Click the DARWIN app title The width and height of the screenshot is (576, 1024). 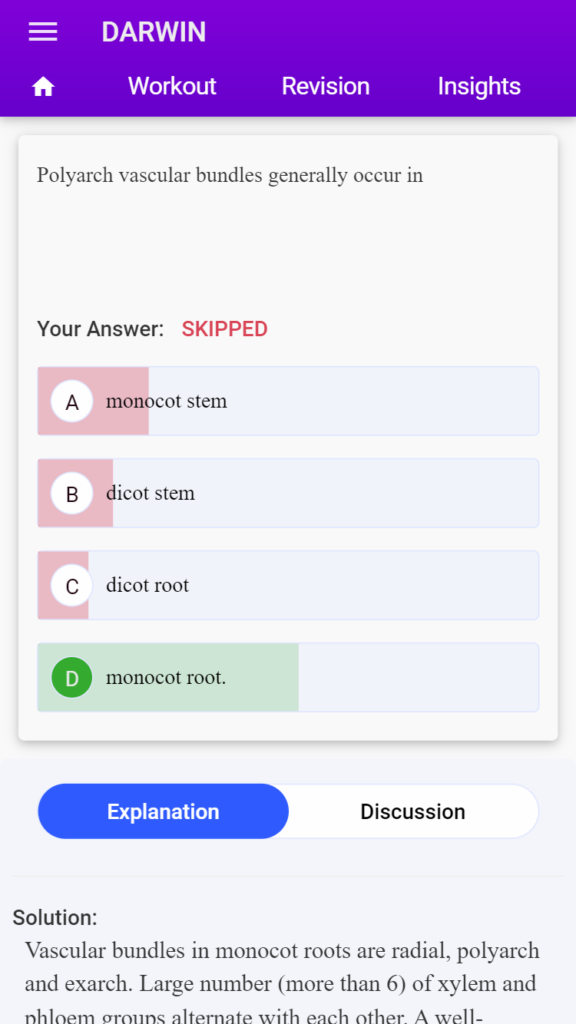(x=153, y=32)
